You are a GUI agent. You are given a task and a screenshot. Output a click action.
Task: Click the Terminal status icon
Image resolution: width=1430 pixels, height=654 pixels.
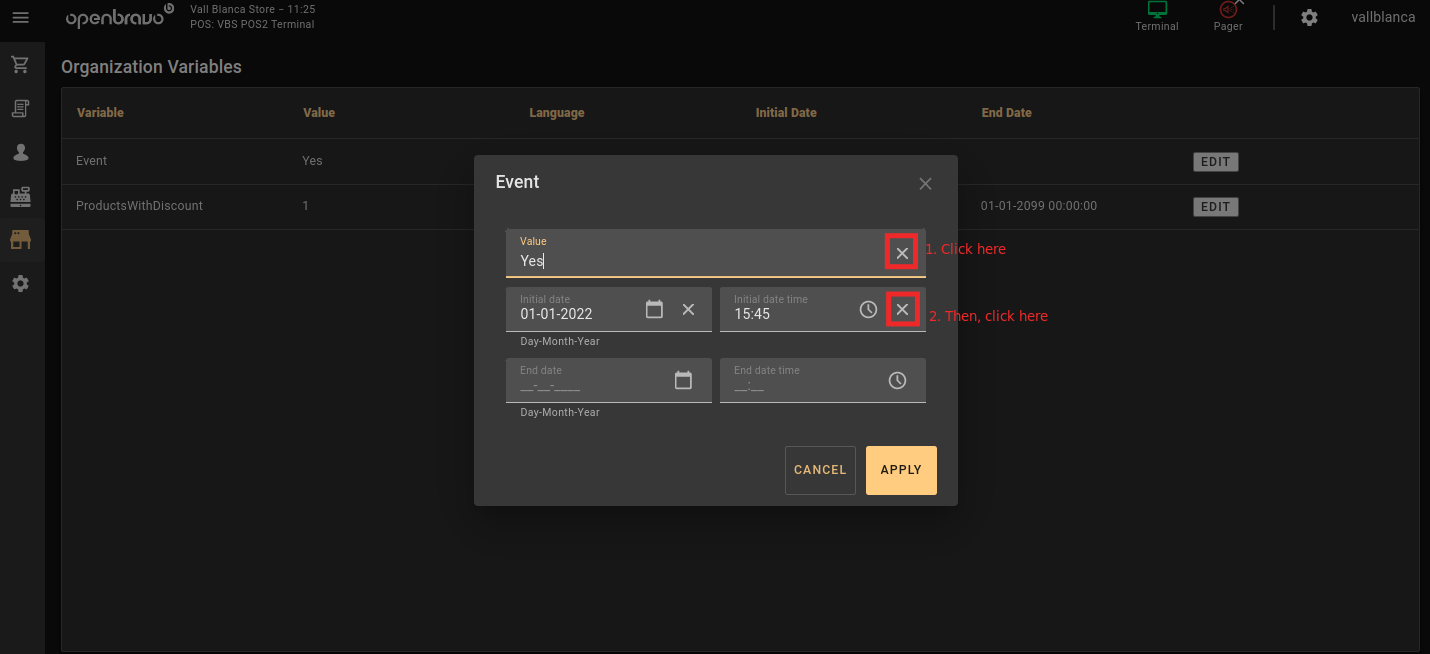[1157, 11]
